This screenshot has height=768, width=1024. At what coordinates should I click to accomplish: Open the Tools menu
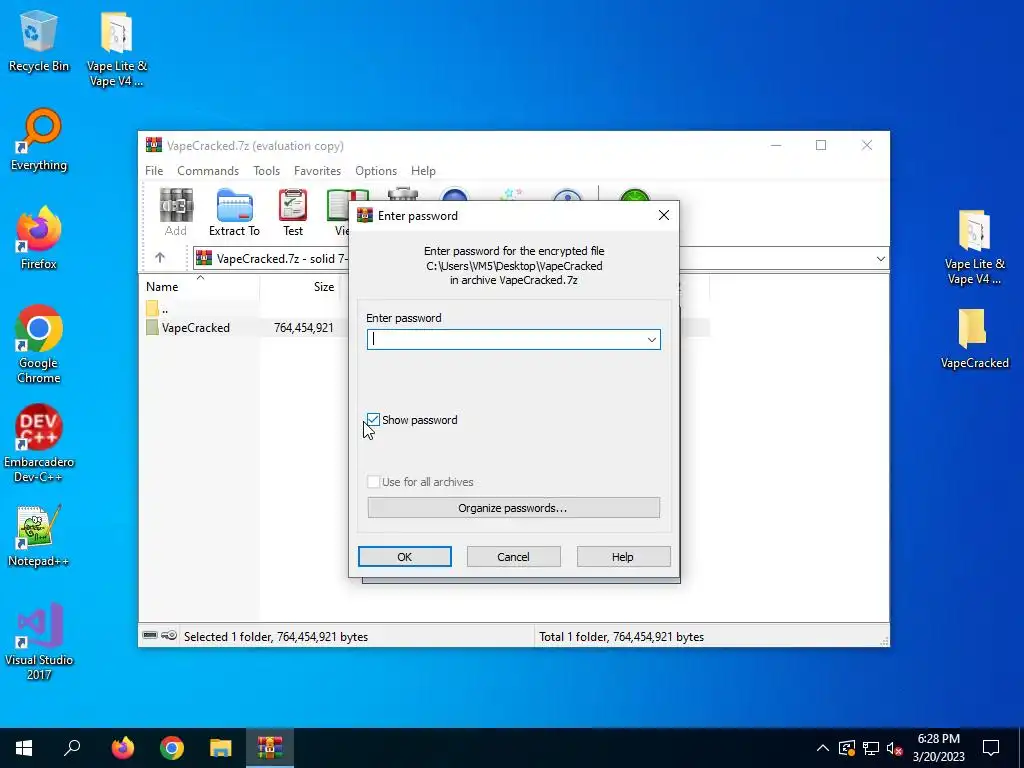pyautogui.click(x=266, y=170)
